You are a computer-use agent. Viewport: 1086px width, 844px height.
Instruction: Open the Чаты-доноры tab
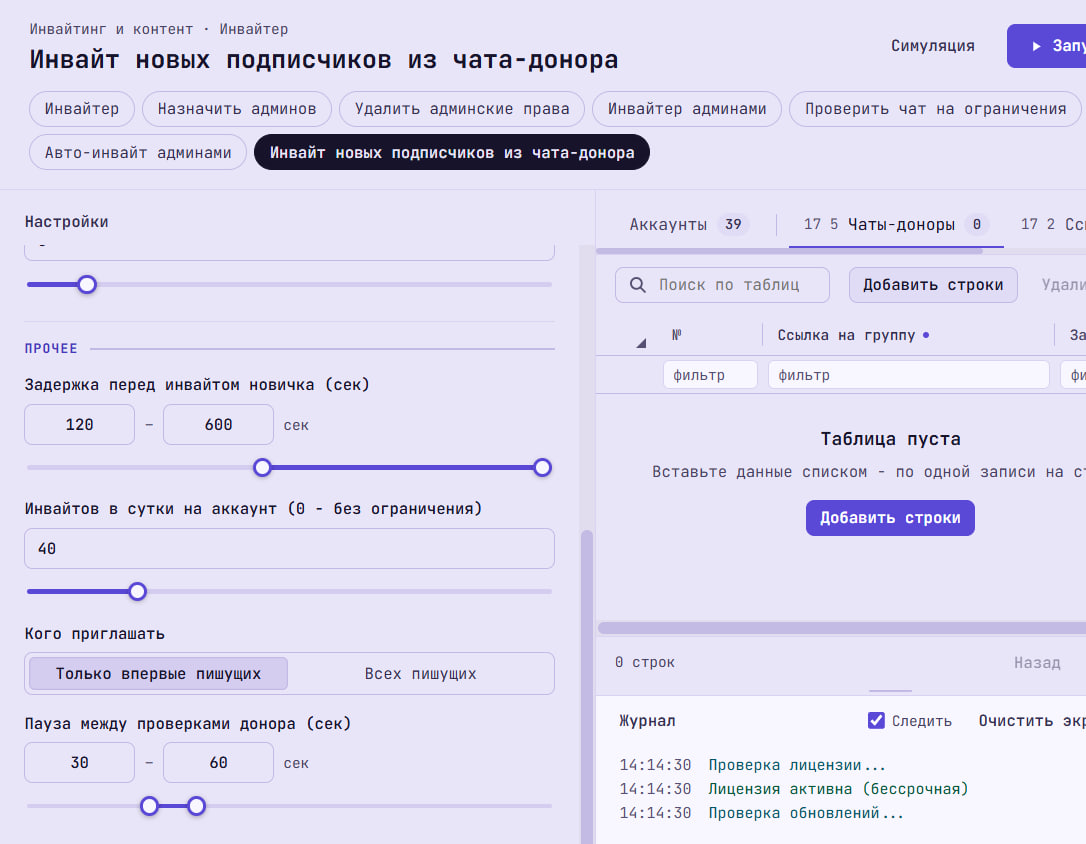(x=896, y=224)
